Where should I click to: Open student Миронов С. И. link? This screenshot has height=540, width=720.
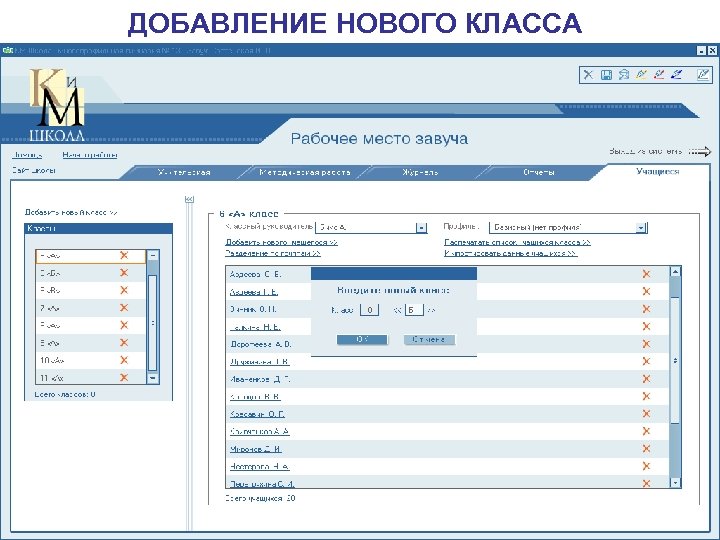click(256, 449)
